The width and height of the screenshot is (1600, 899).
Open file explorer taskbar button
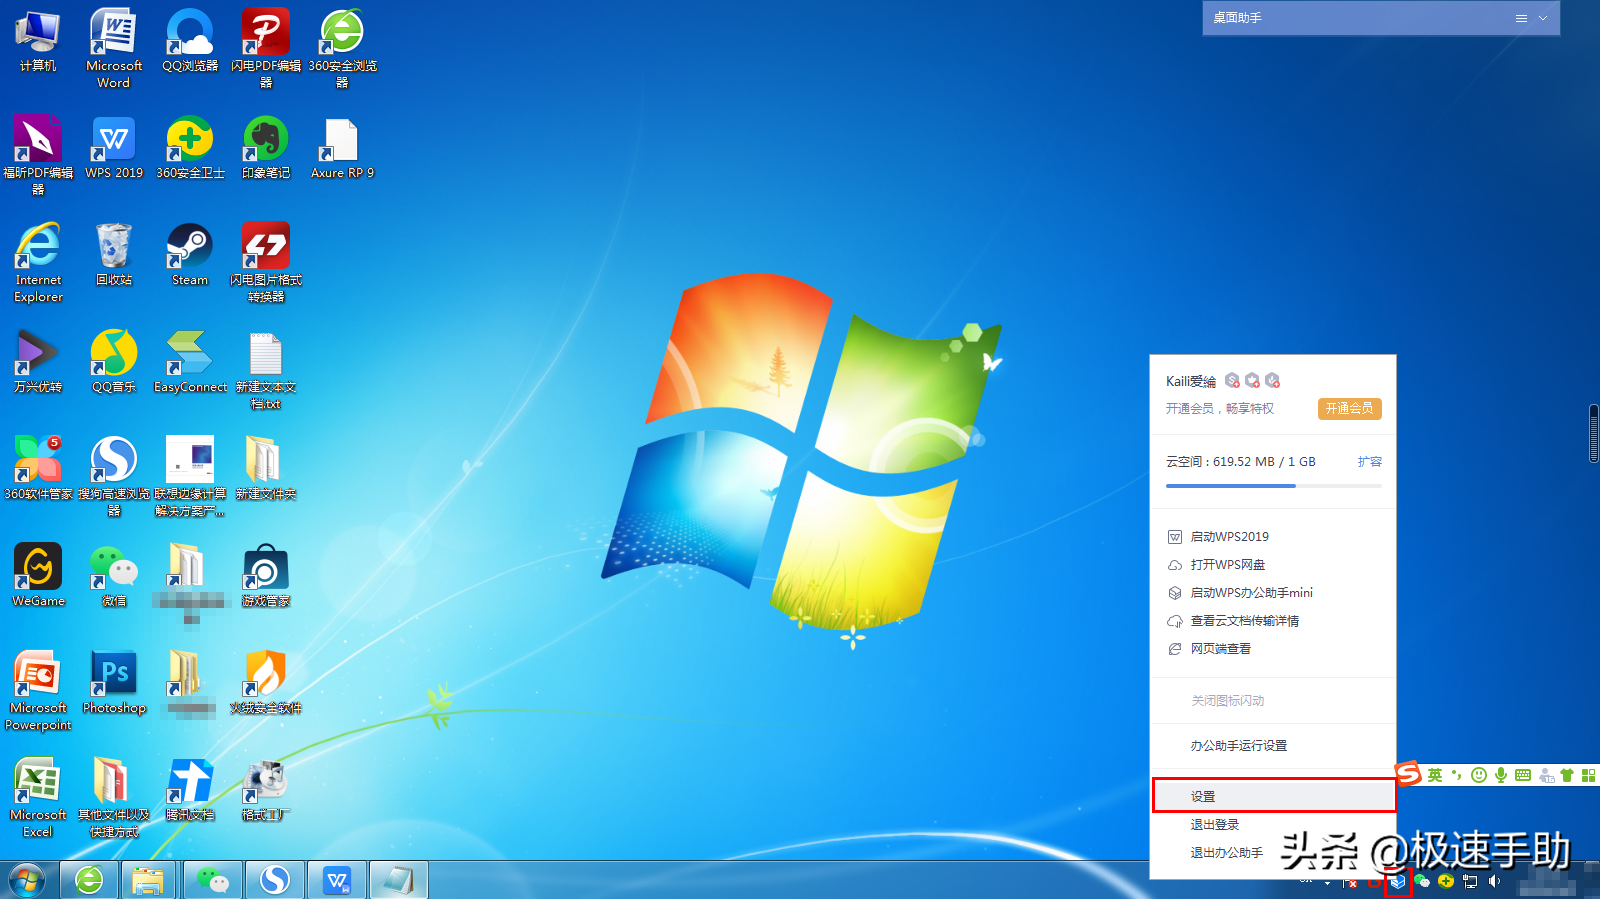(x=148, y=880)
